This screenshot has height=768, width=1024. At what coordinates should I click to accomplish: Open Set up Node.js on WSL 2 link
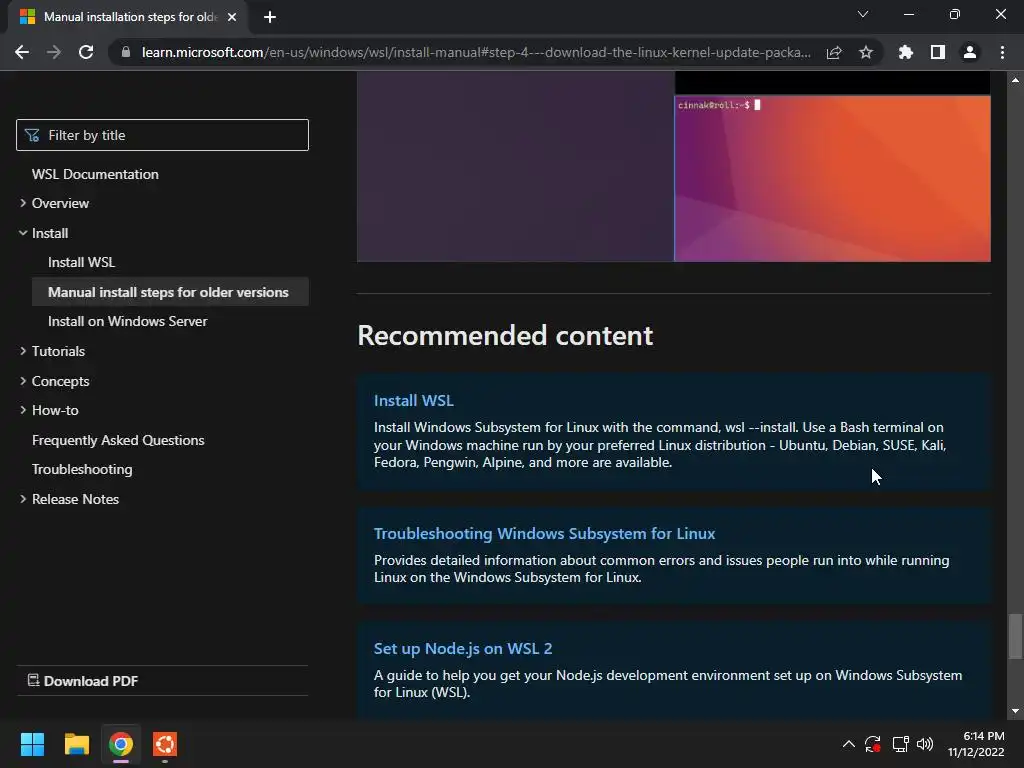point(463,648)
